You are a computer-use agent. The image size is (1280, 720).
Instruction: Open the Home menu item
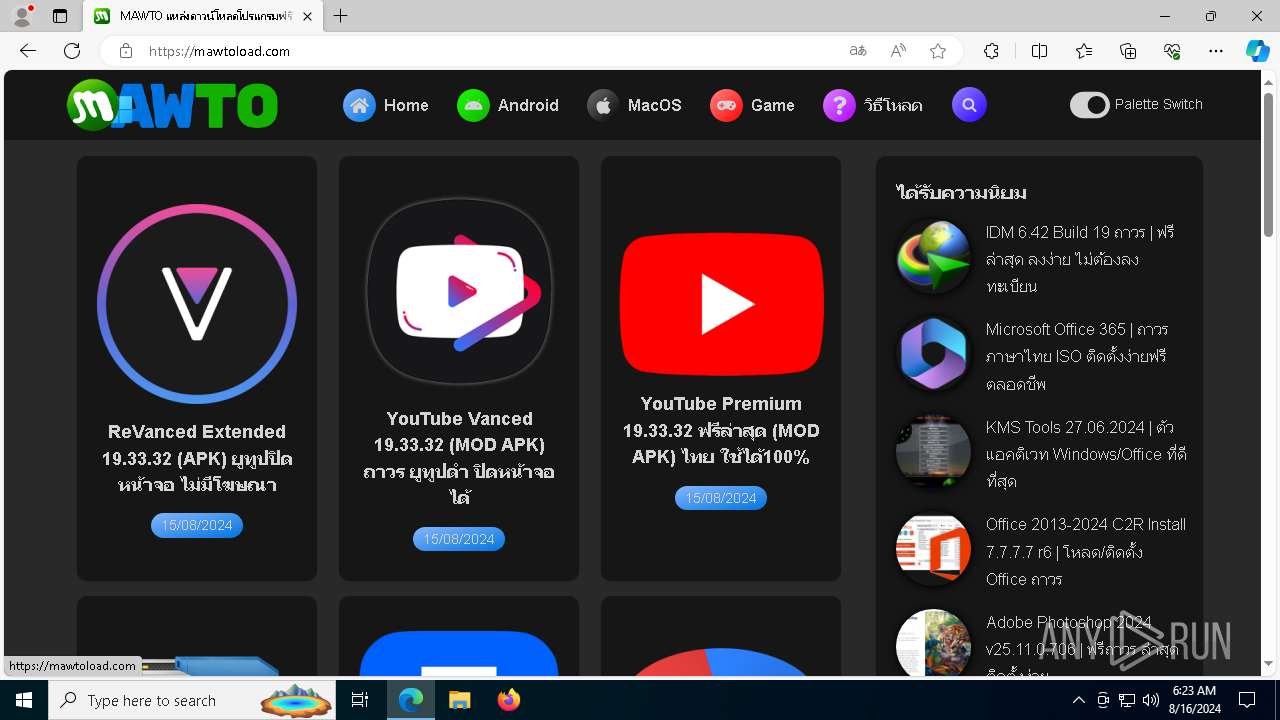(406, 105)
